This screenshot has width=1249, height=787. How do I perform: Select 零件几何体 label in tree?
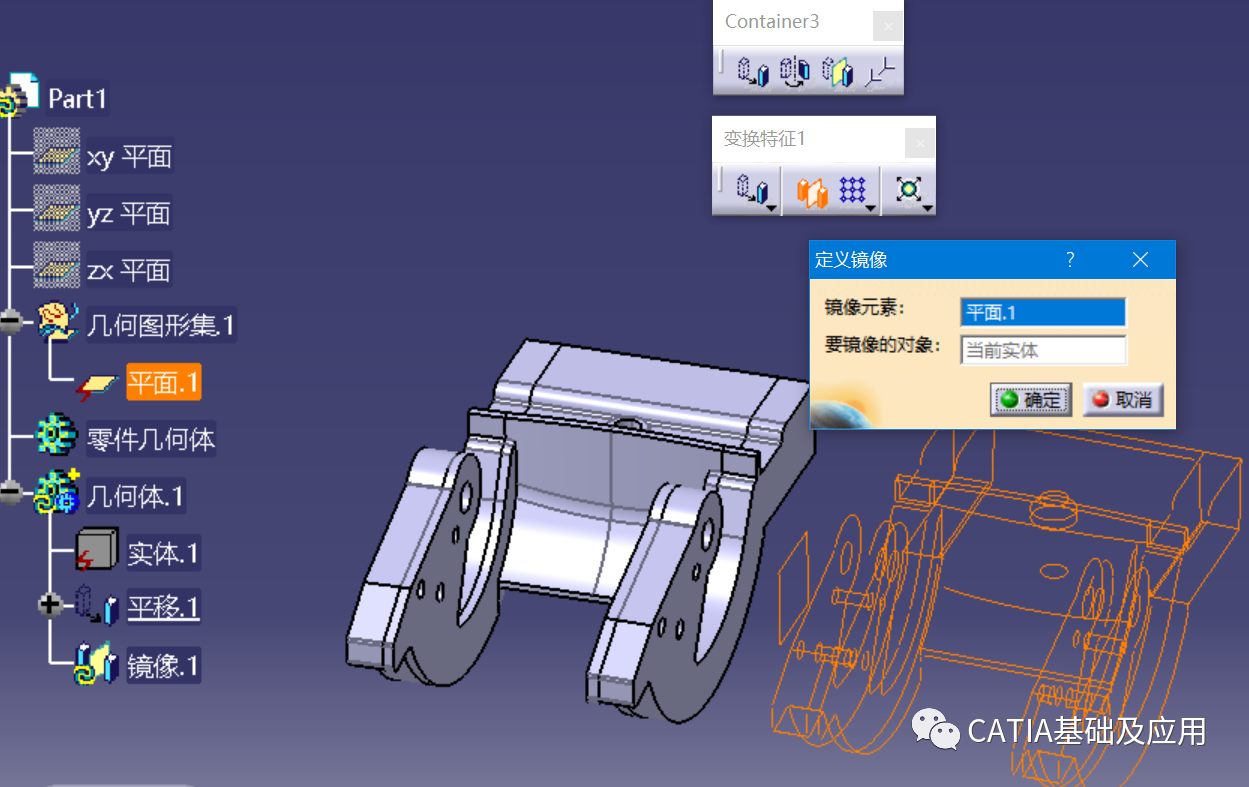pyautogui.click(x=151, y=439)
